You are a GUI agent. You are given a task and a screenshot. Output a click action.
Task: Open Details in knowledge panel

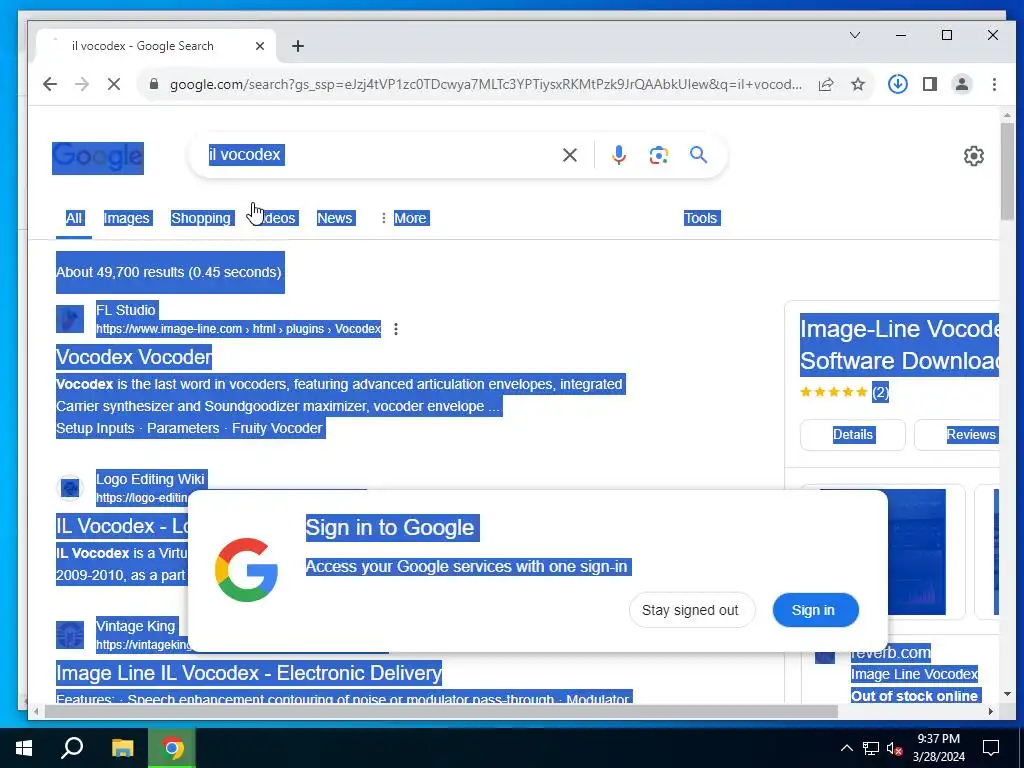(x=853, y=435)
